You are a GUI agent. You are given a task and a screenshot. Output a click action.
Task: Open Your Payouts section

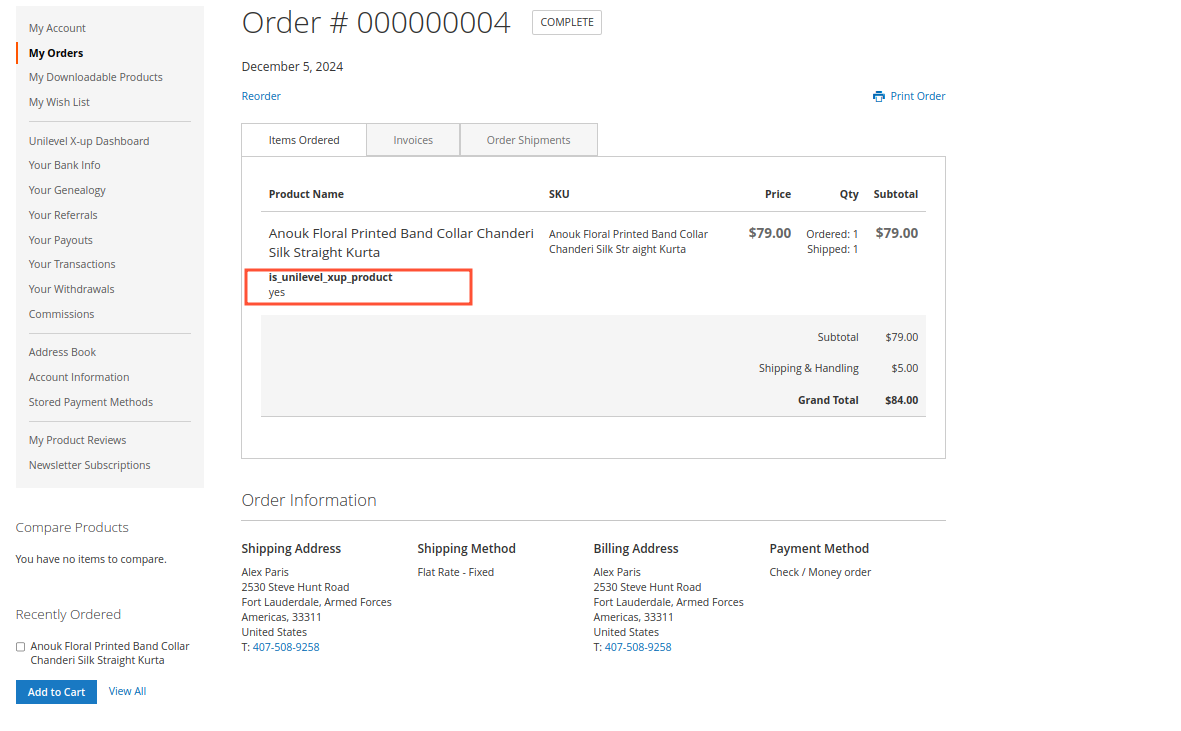tap(60, 240)
